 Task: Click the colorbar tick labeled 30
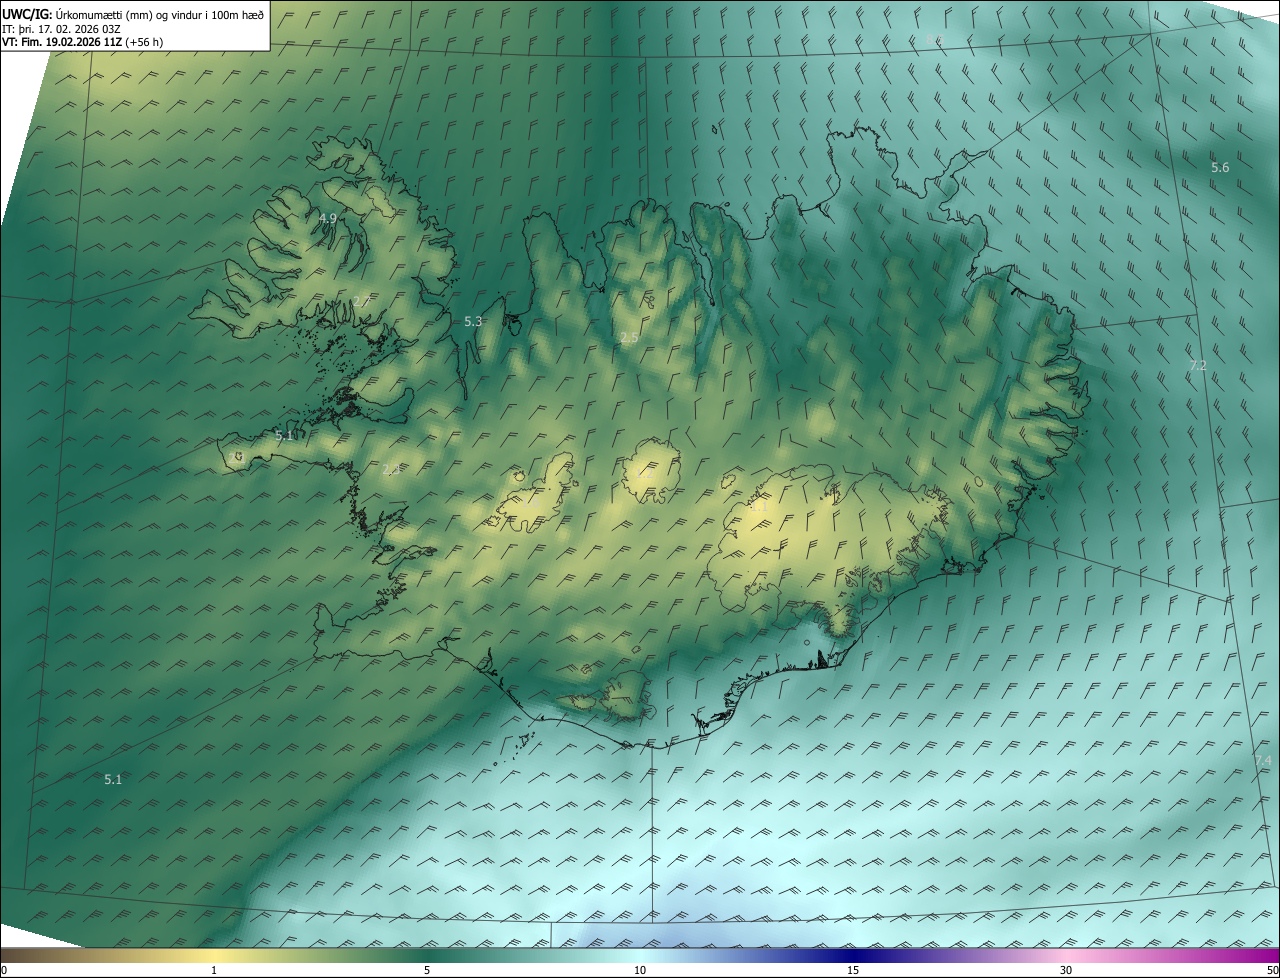(1066, 970)
